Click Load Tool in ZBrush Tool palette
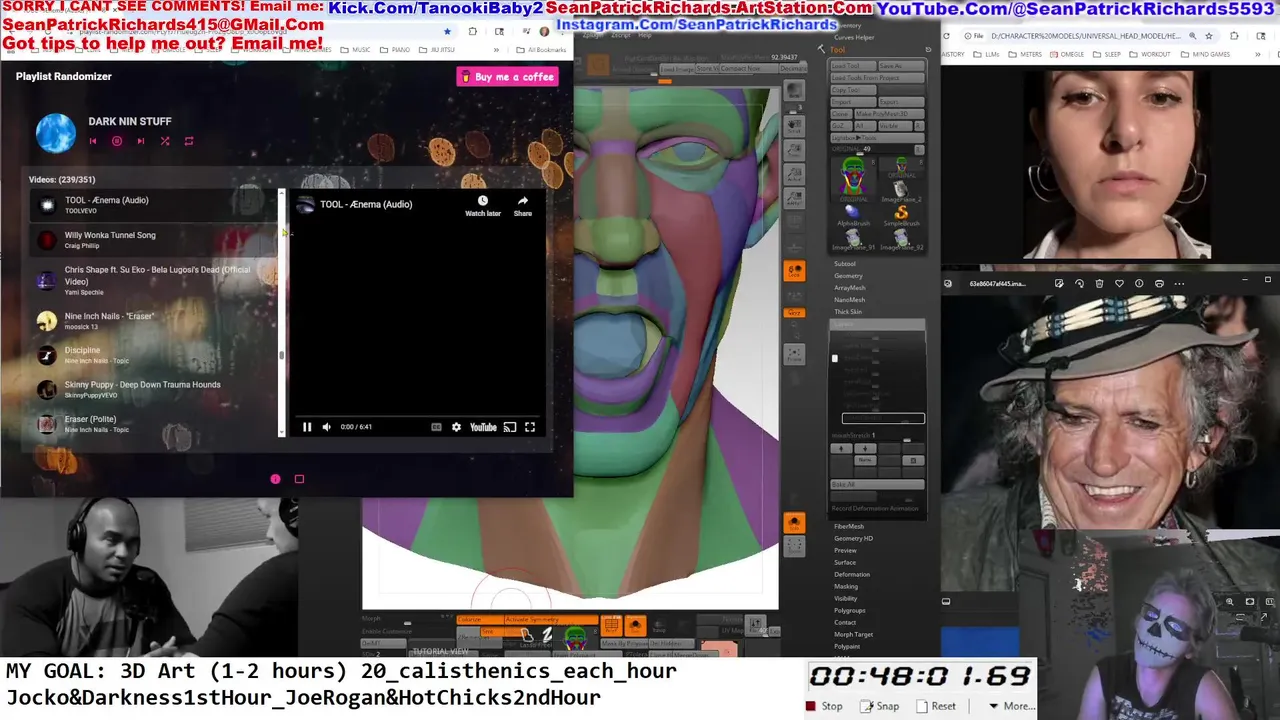Viewport: 1280px width, 720px height. pos(852,66)
